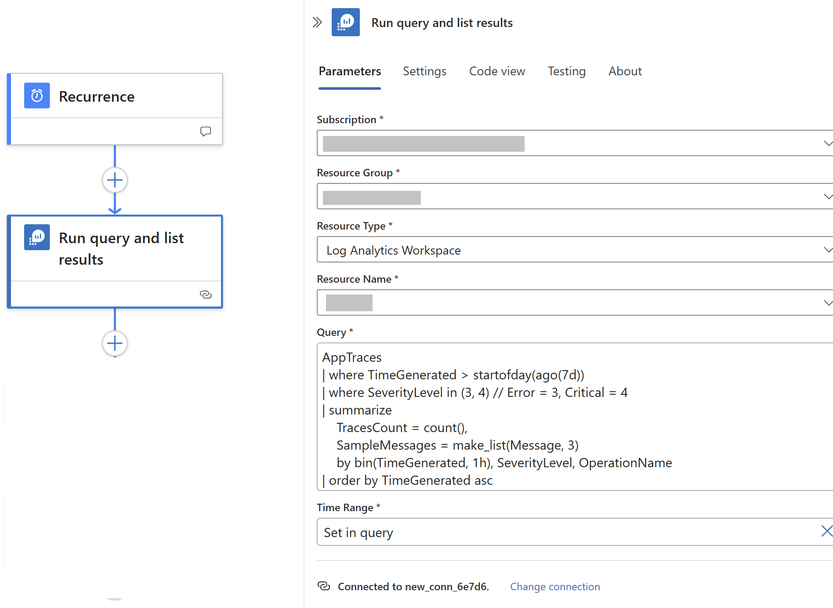Click the link icon on Run query card
The width and height of the screenshot is (833, 608).
pyautogui.click(x=206, y=294)
